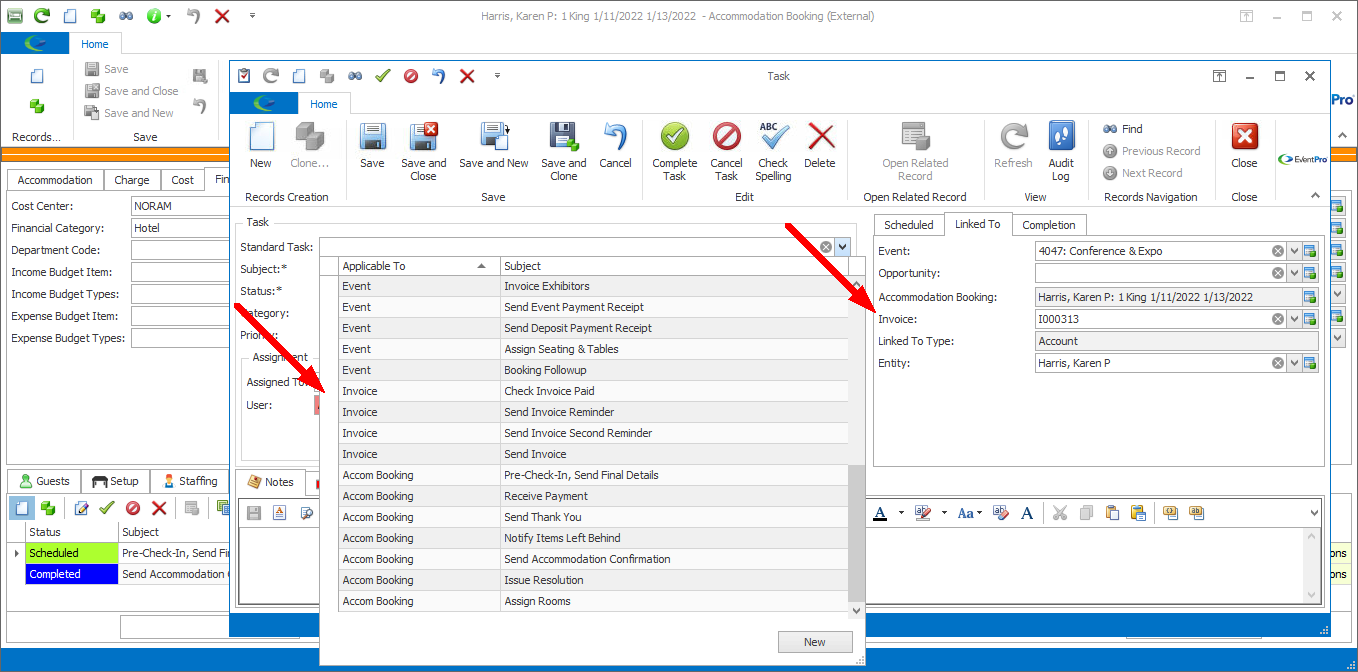Select Assign Rooms task row
The height and width of the screenshot is (672, 1358).
(x=594, y=601)
